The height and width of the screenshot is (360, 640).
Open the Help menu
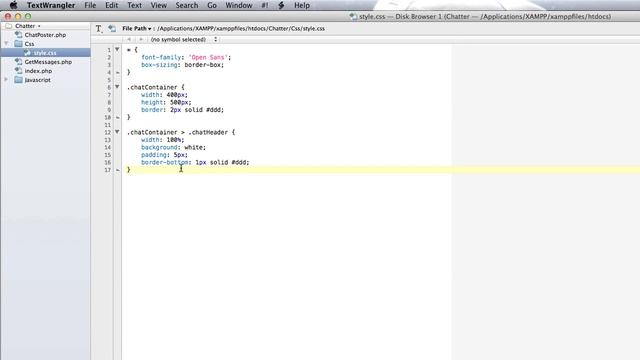tap(302, 5)
